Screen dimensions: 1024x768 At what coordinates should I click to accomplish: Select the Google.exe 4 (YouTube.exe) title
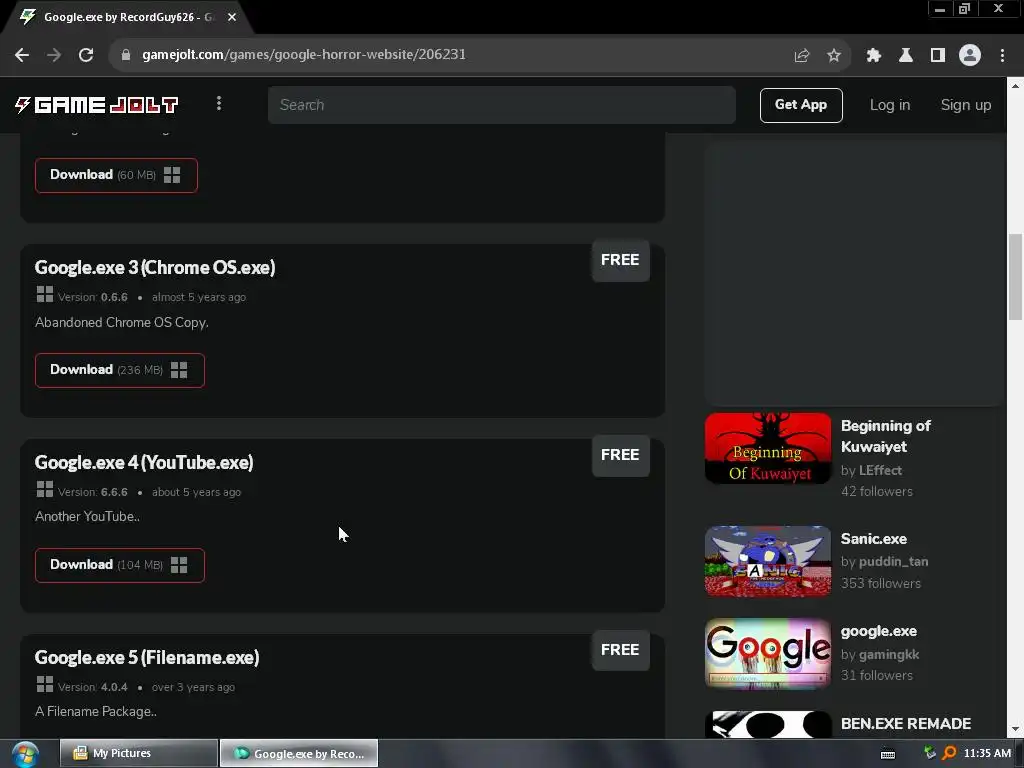point(144,462)
